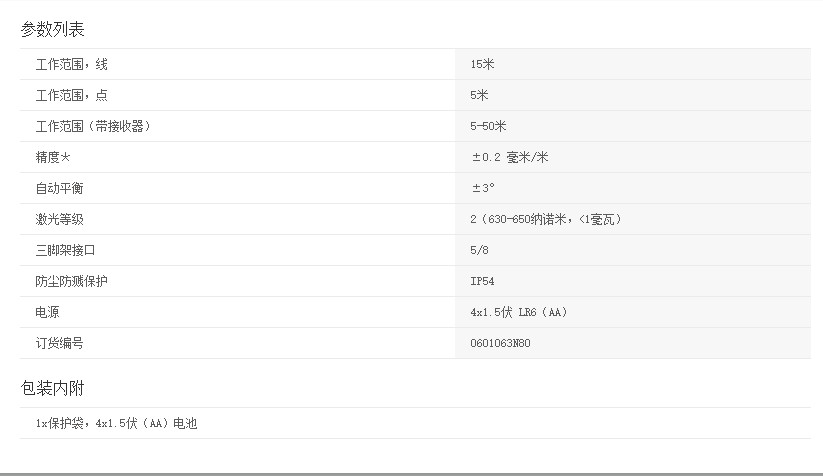Select the 15米 value cell
This screenshot has height=476, width=823.
click(x=483, y=65)
